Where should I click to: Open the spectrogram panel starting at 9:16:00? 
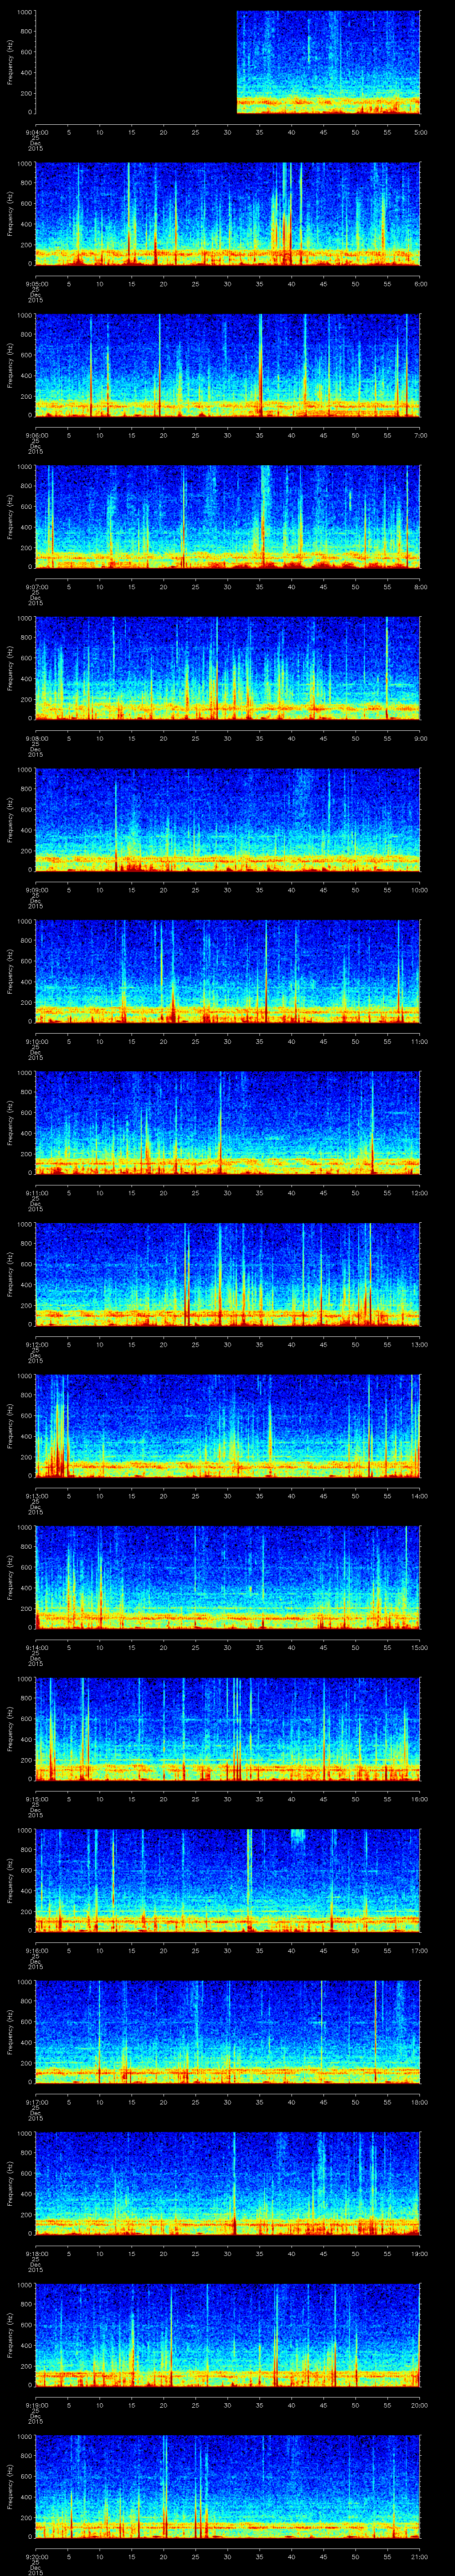click(x=228, y=1880)
